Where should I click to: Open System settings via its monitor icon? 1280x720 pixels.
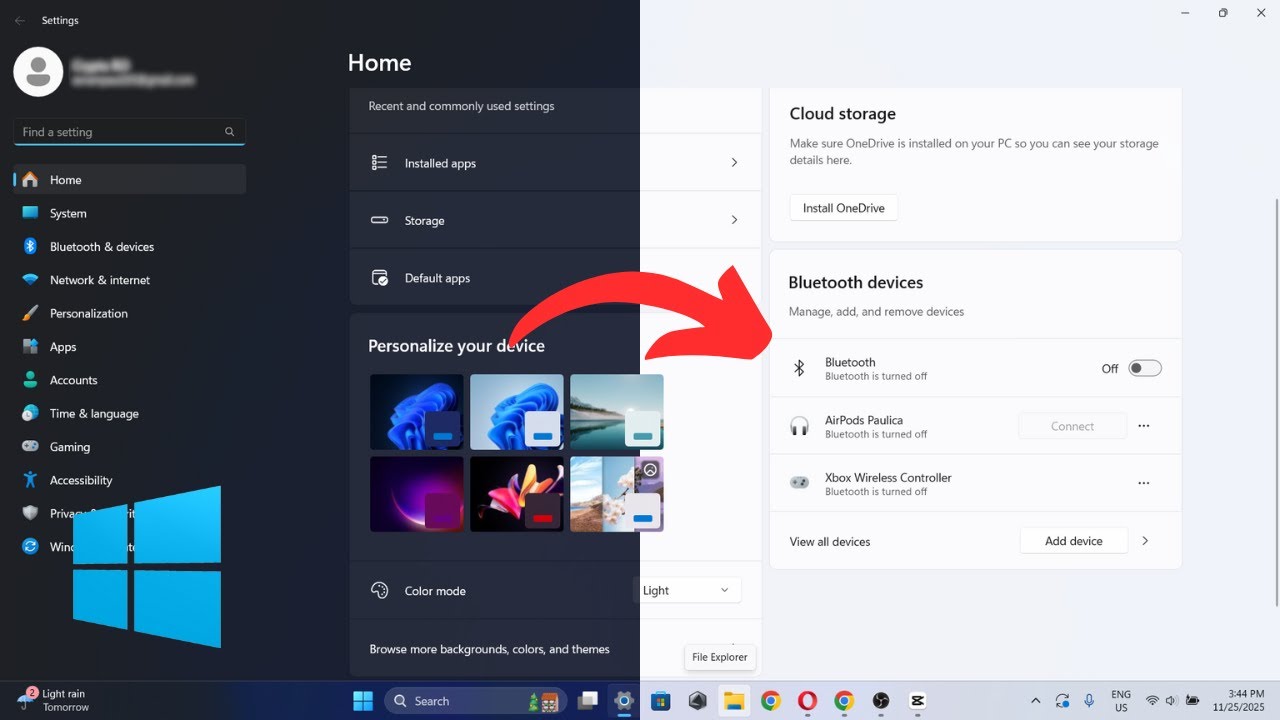[30, 213]
